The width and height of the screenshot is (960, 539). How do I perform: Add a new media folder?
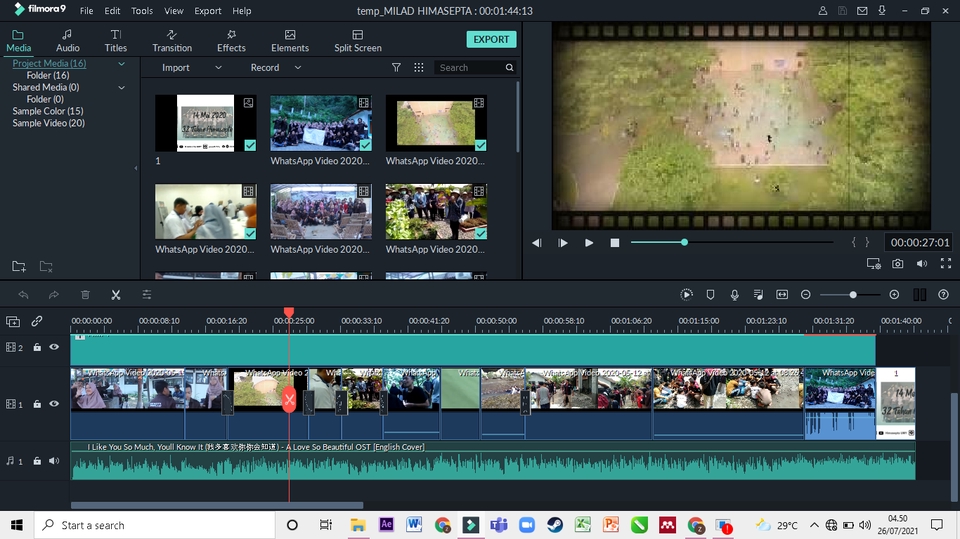tap(19, 266)
